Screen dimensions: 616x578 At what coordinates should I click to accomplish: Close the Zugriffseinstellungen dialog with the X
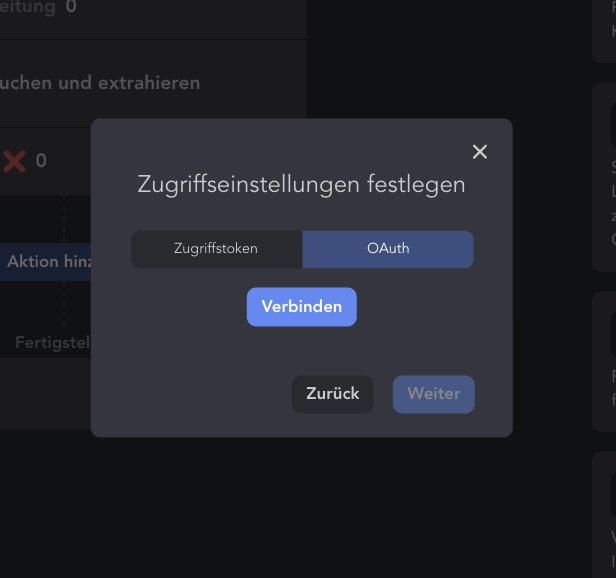(480, 152)
